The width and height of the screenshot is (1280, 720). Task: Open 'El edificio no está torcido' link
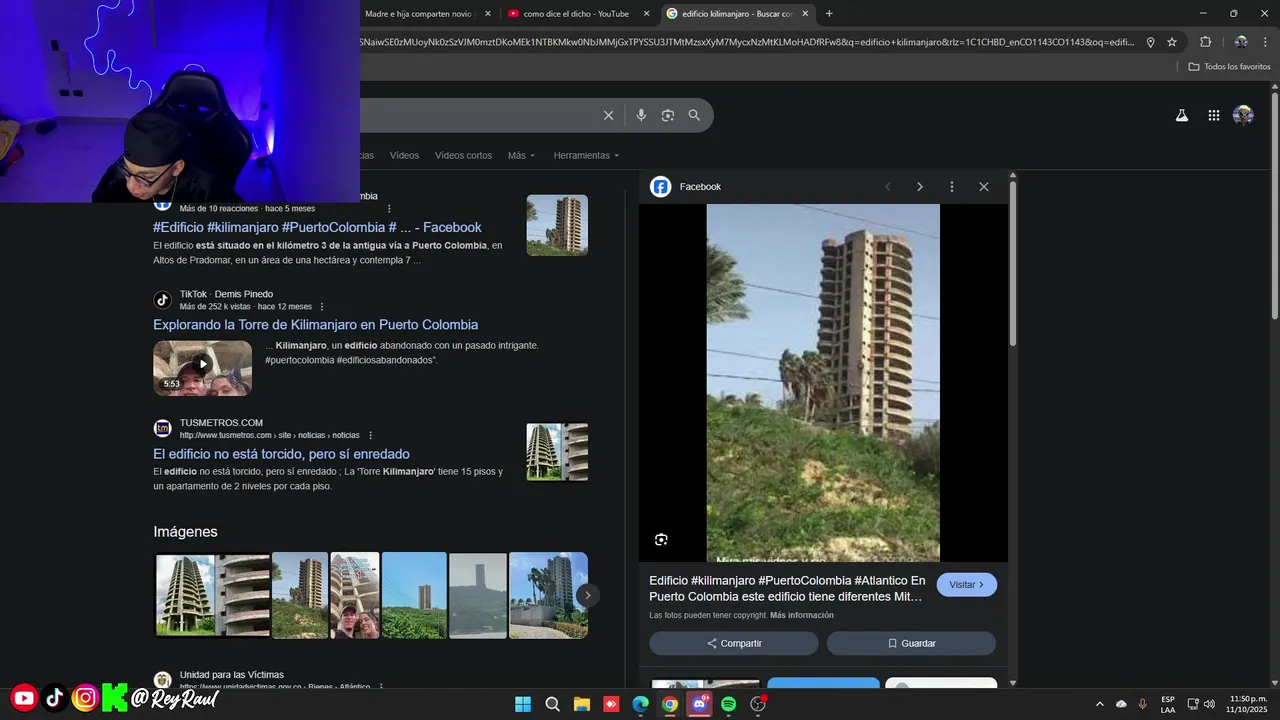(281, 454)
